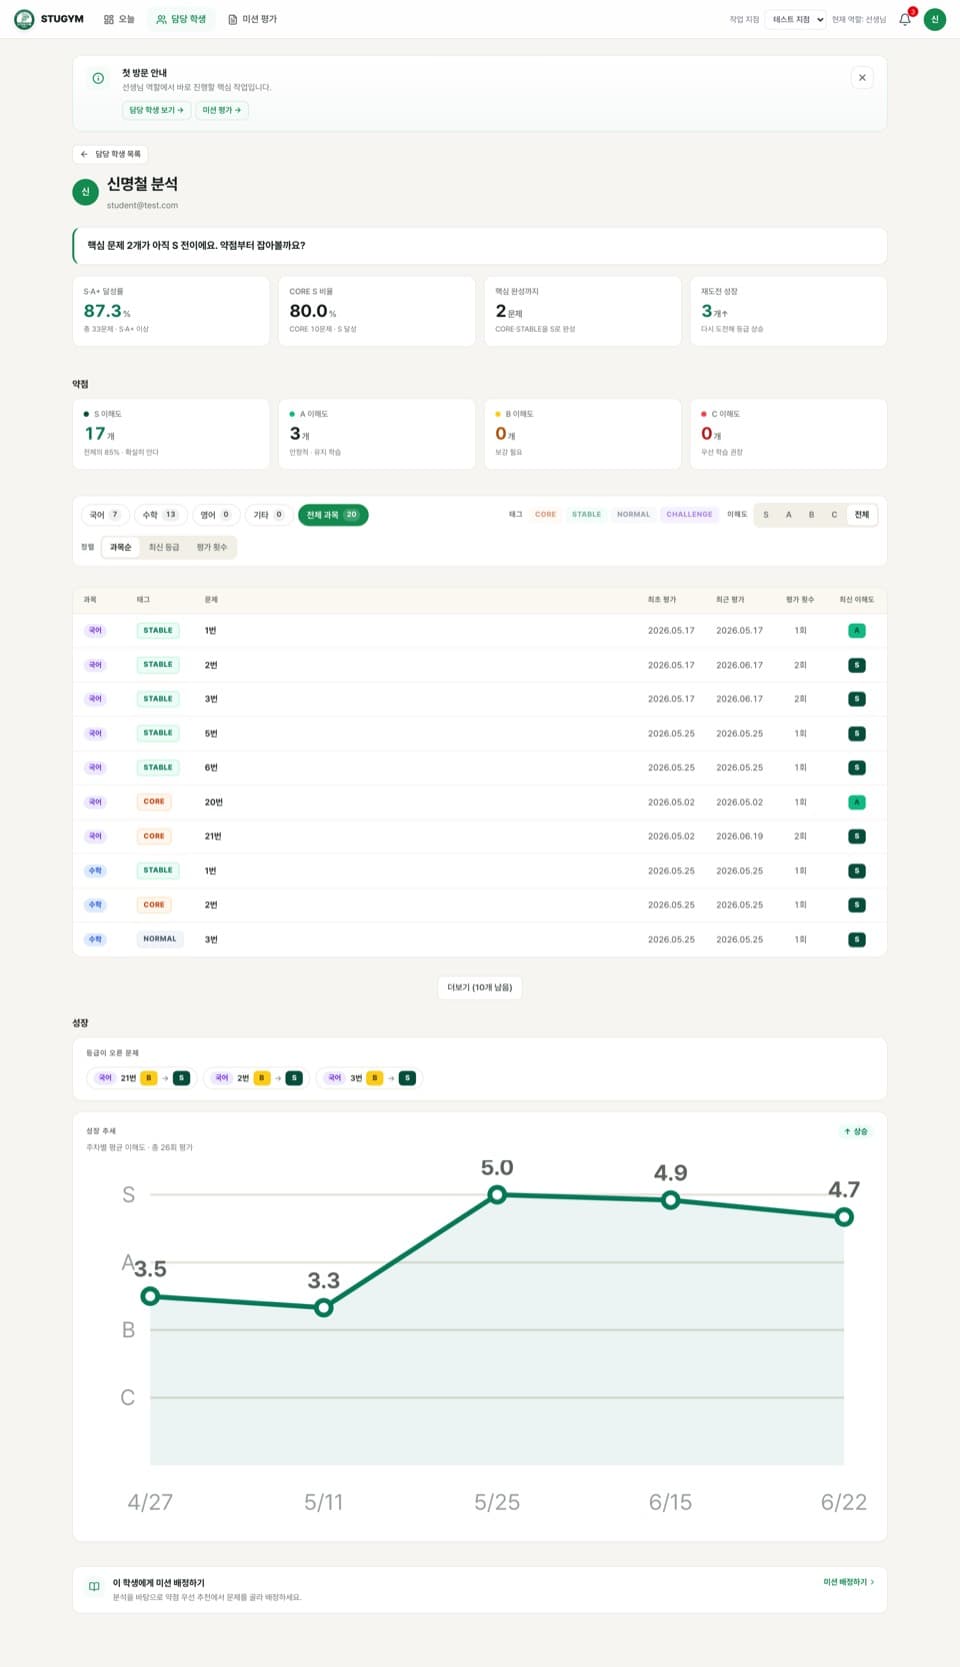Open the 오늘 navigation tab
Viewport: 960px width, 1667px height.
[119, 19]
